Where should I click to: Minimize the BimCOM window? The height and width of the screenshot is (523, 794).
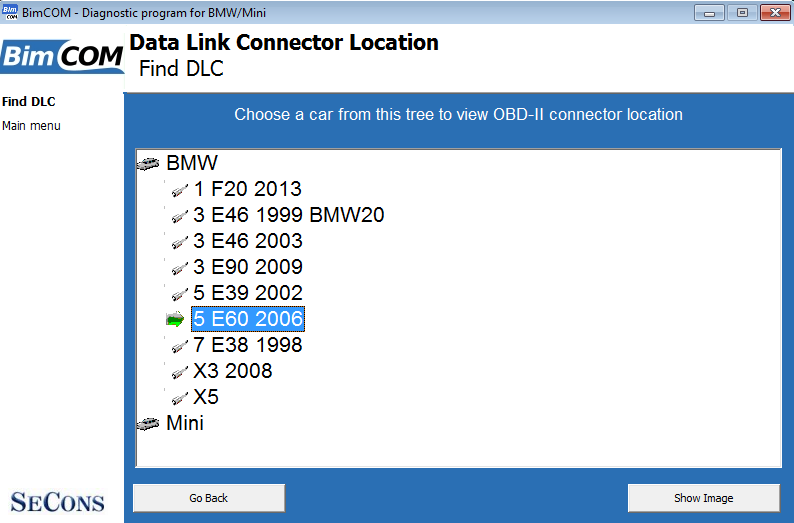click(709, 13)
